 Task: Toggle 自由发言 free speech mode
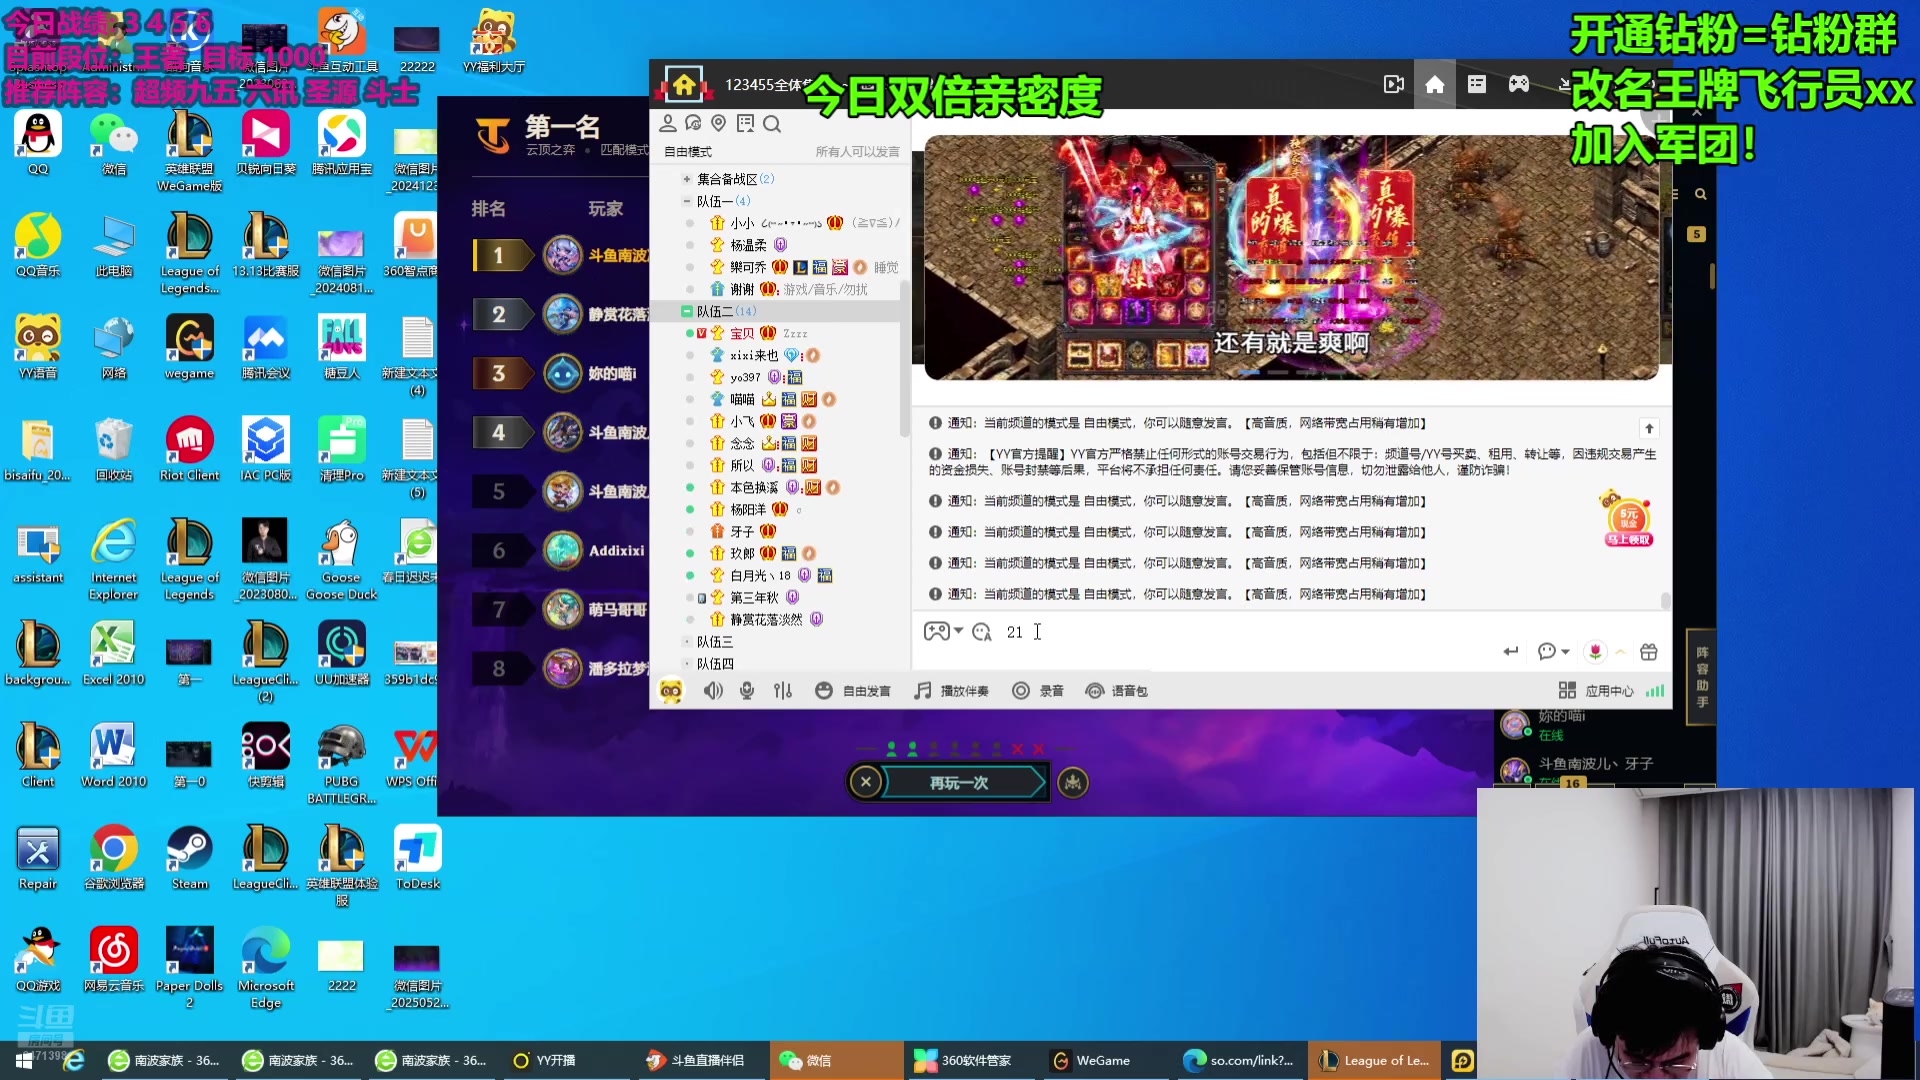point(853,691)
